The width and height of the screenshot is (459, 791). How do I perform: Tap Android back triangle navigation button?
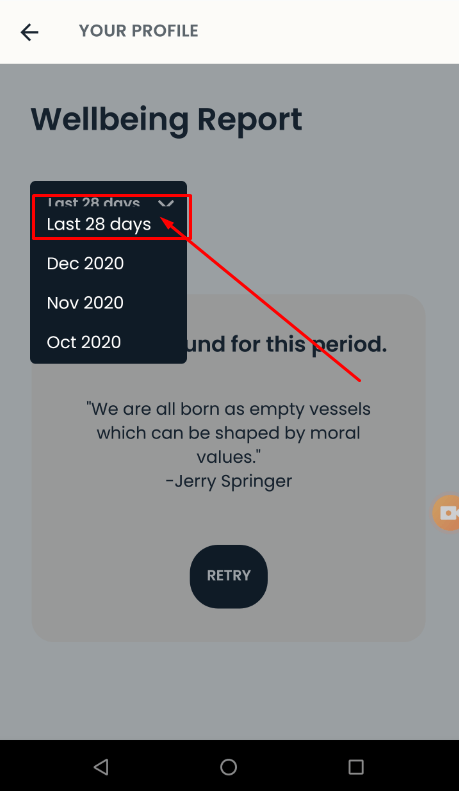[101, 767]
